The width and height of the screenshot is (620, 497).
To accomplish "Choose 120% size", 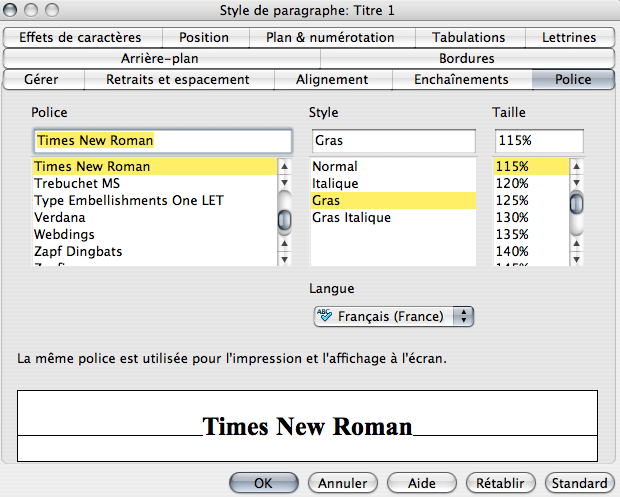I will (x=531, y=183).
